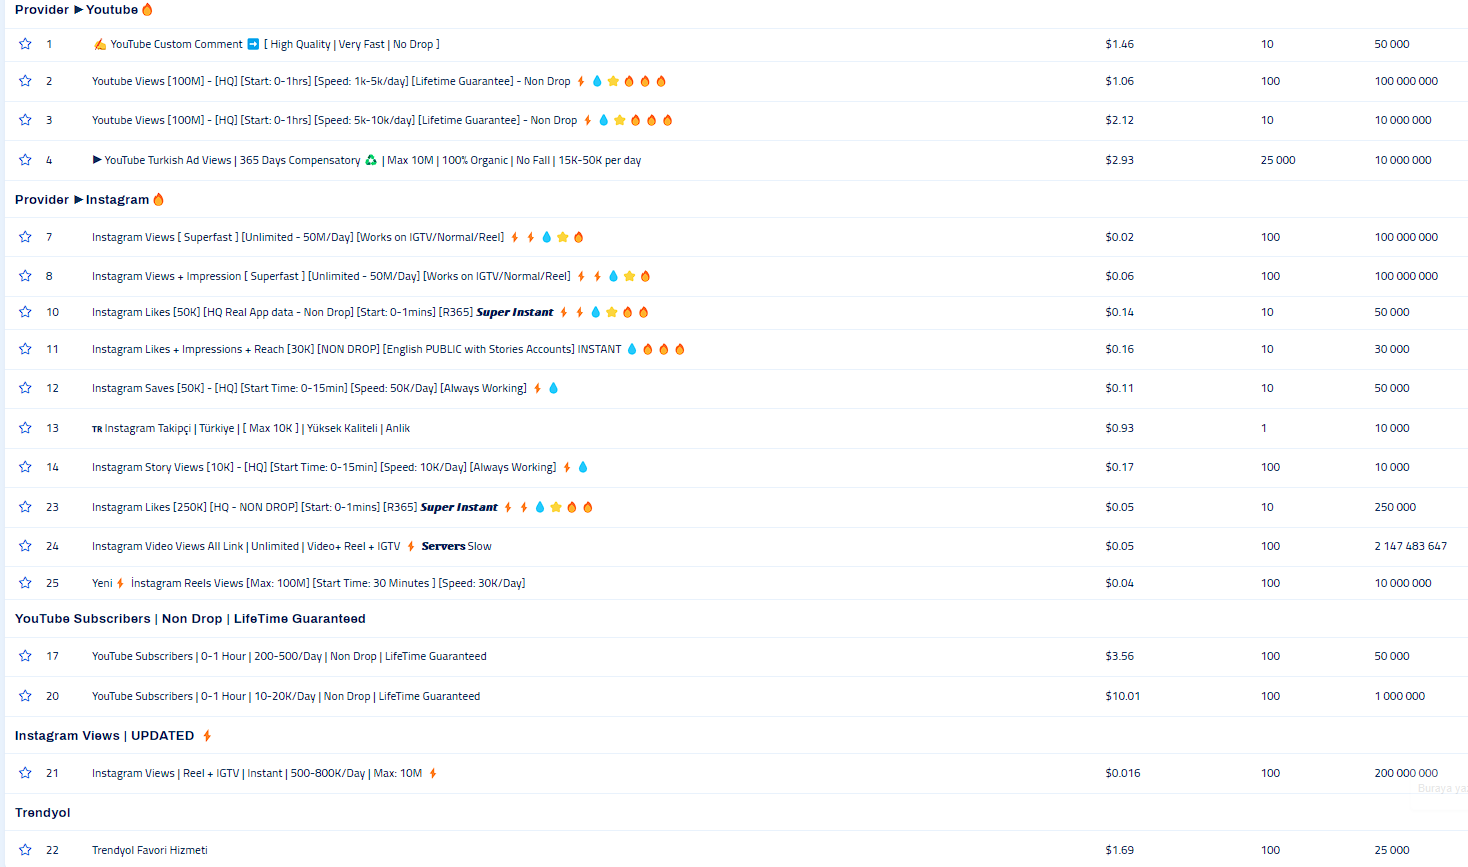The height and width of the screenshot is (867, 1468).
Task: Click max order value 2 147 483 647
Action: (1411, 546)
